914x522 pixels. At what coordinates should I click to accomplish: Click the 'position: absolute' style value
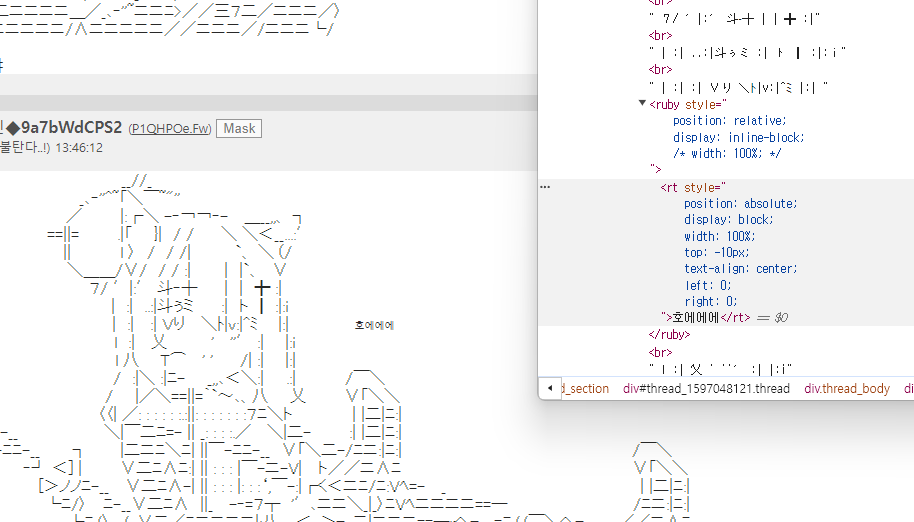tap(740, 203)
